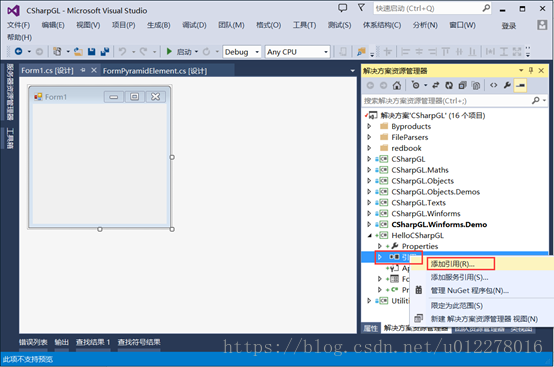Viewport: 554px width, 367px height.
Task: Click the Sync with Active Document icon
Action: pyautogui.click(x=436, y=85)
